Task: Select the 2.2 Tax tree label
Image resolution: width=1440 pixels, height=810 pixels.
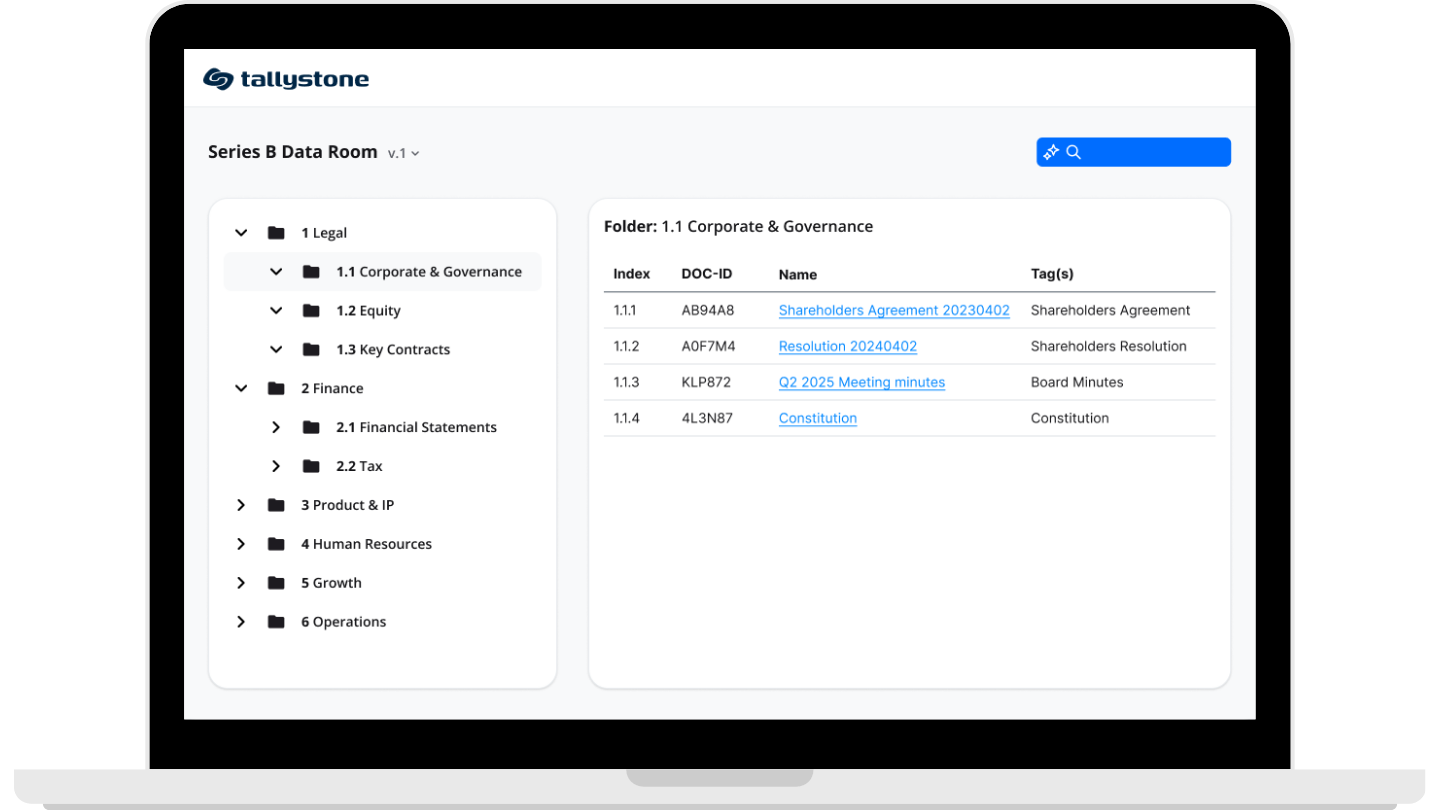Action: tap(359, 466)
